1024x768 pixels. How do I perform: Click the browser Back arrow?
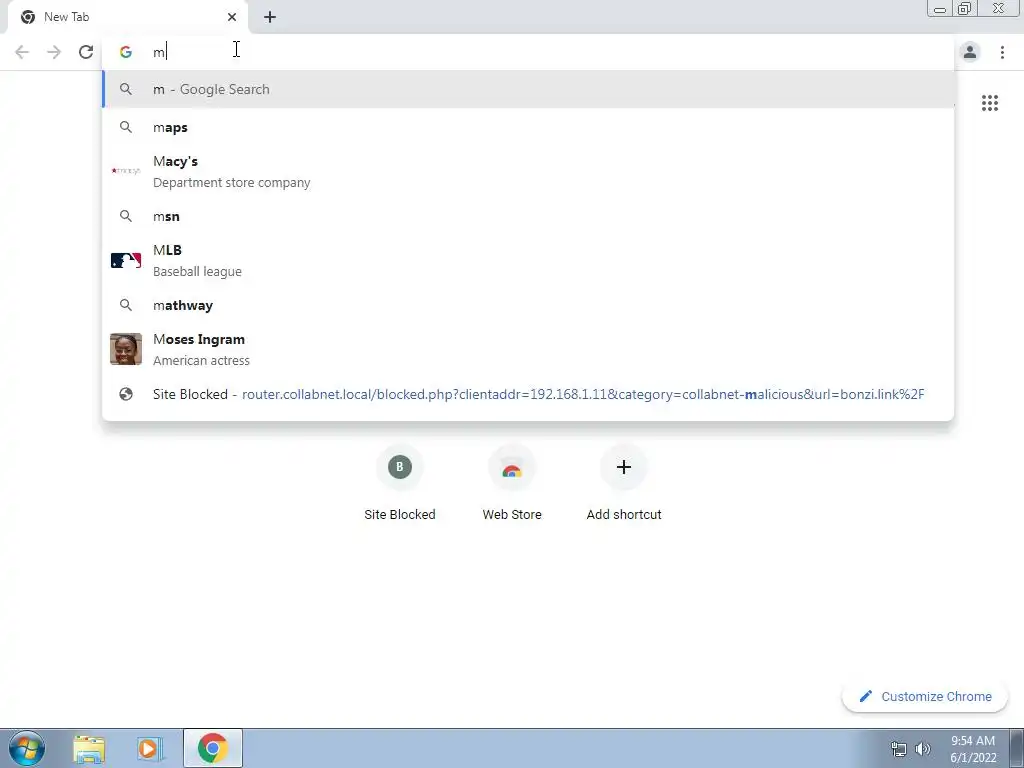click(x=22, y=52)
